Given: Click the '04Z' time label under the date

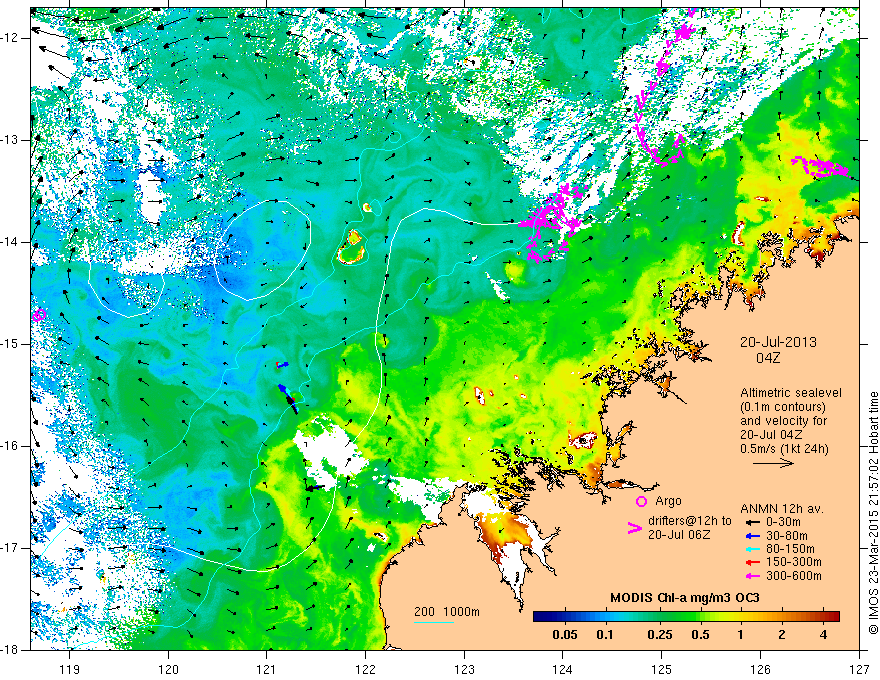Looking at the screenshot, I should coord(768,358).
